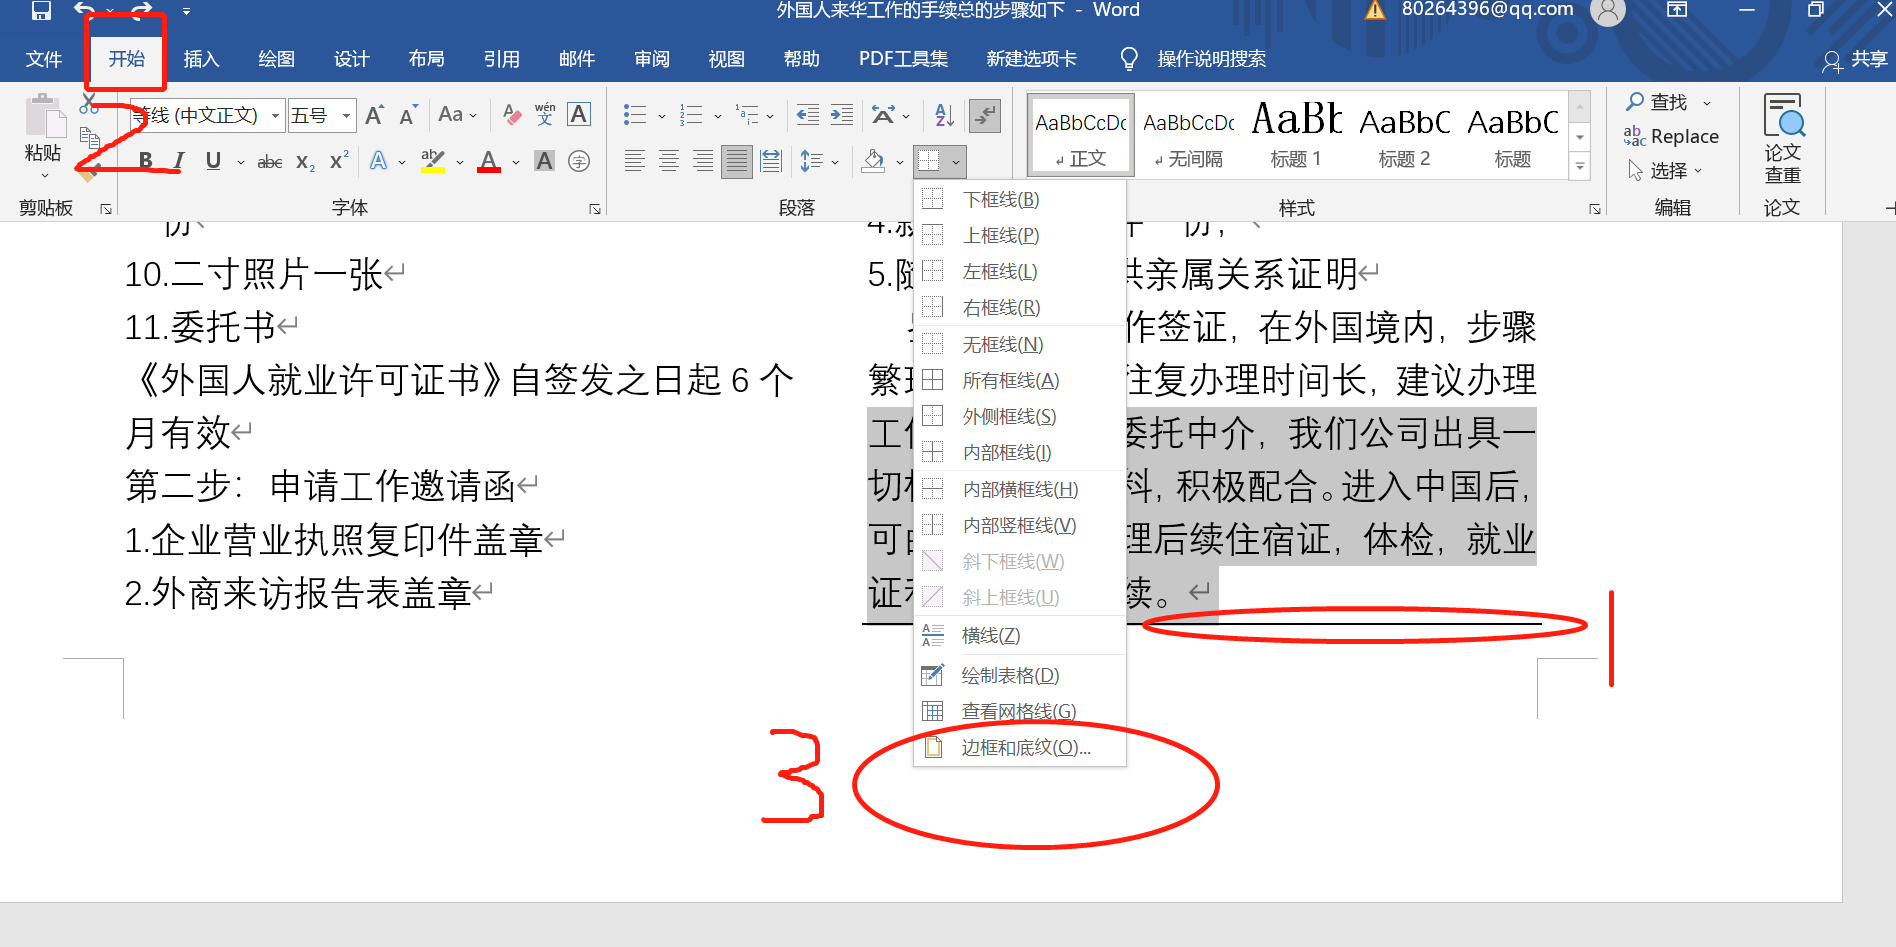Screen dimensions: 1896x947
Task: Switch to the Insert tab
Action: [201, 59]
